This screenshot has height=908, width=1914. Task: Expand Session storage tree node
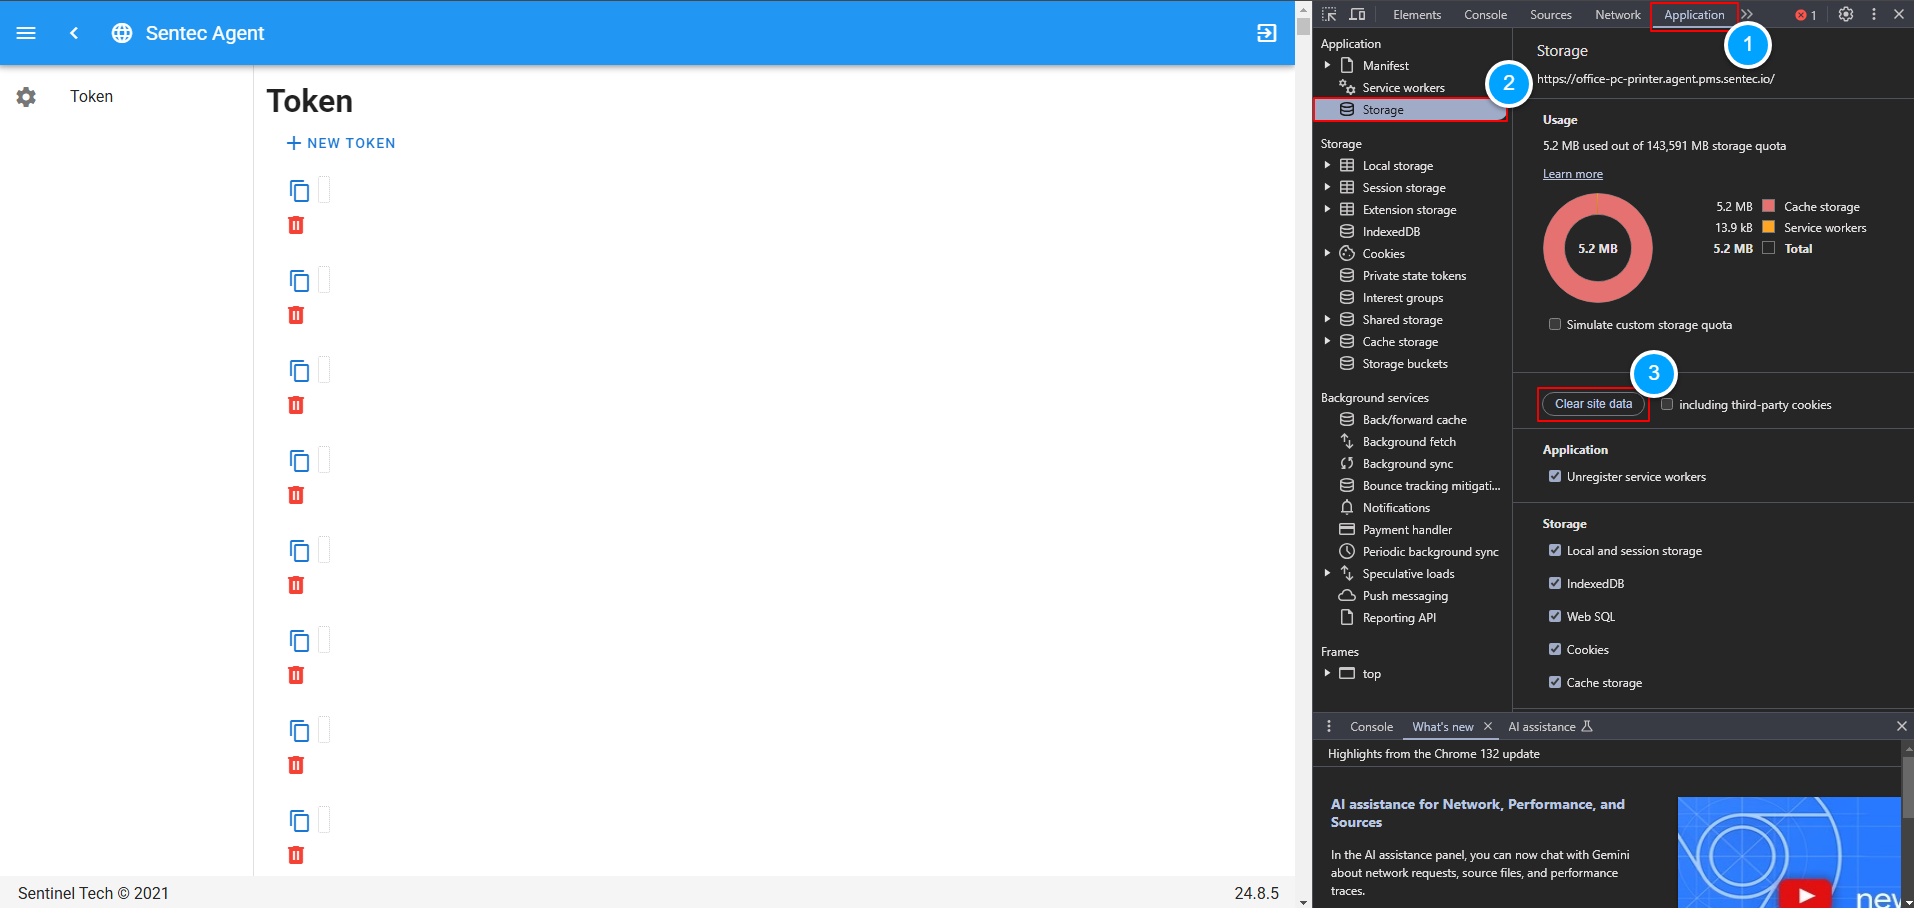coord(1327,187)
